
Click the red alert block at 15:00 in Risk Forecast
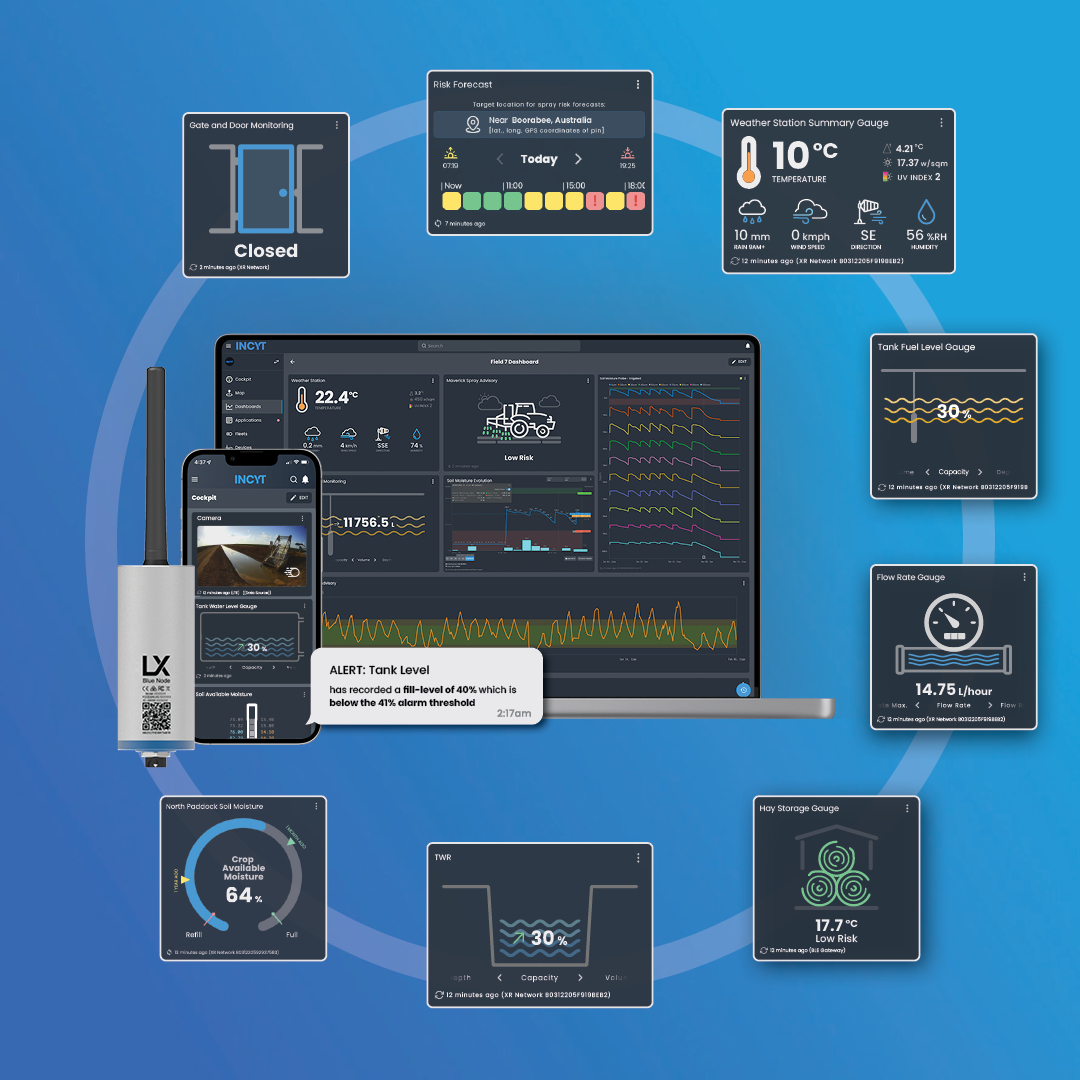594,200
